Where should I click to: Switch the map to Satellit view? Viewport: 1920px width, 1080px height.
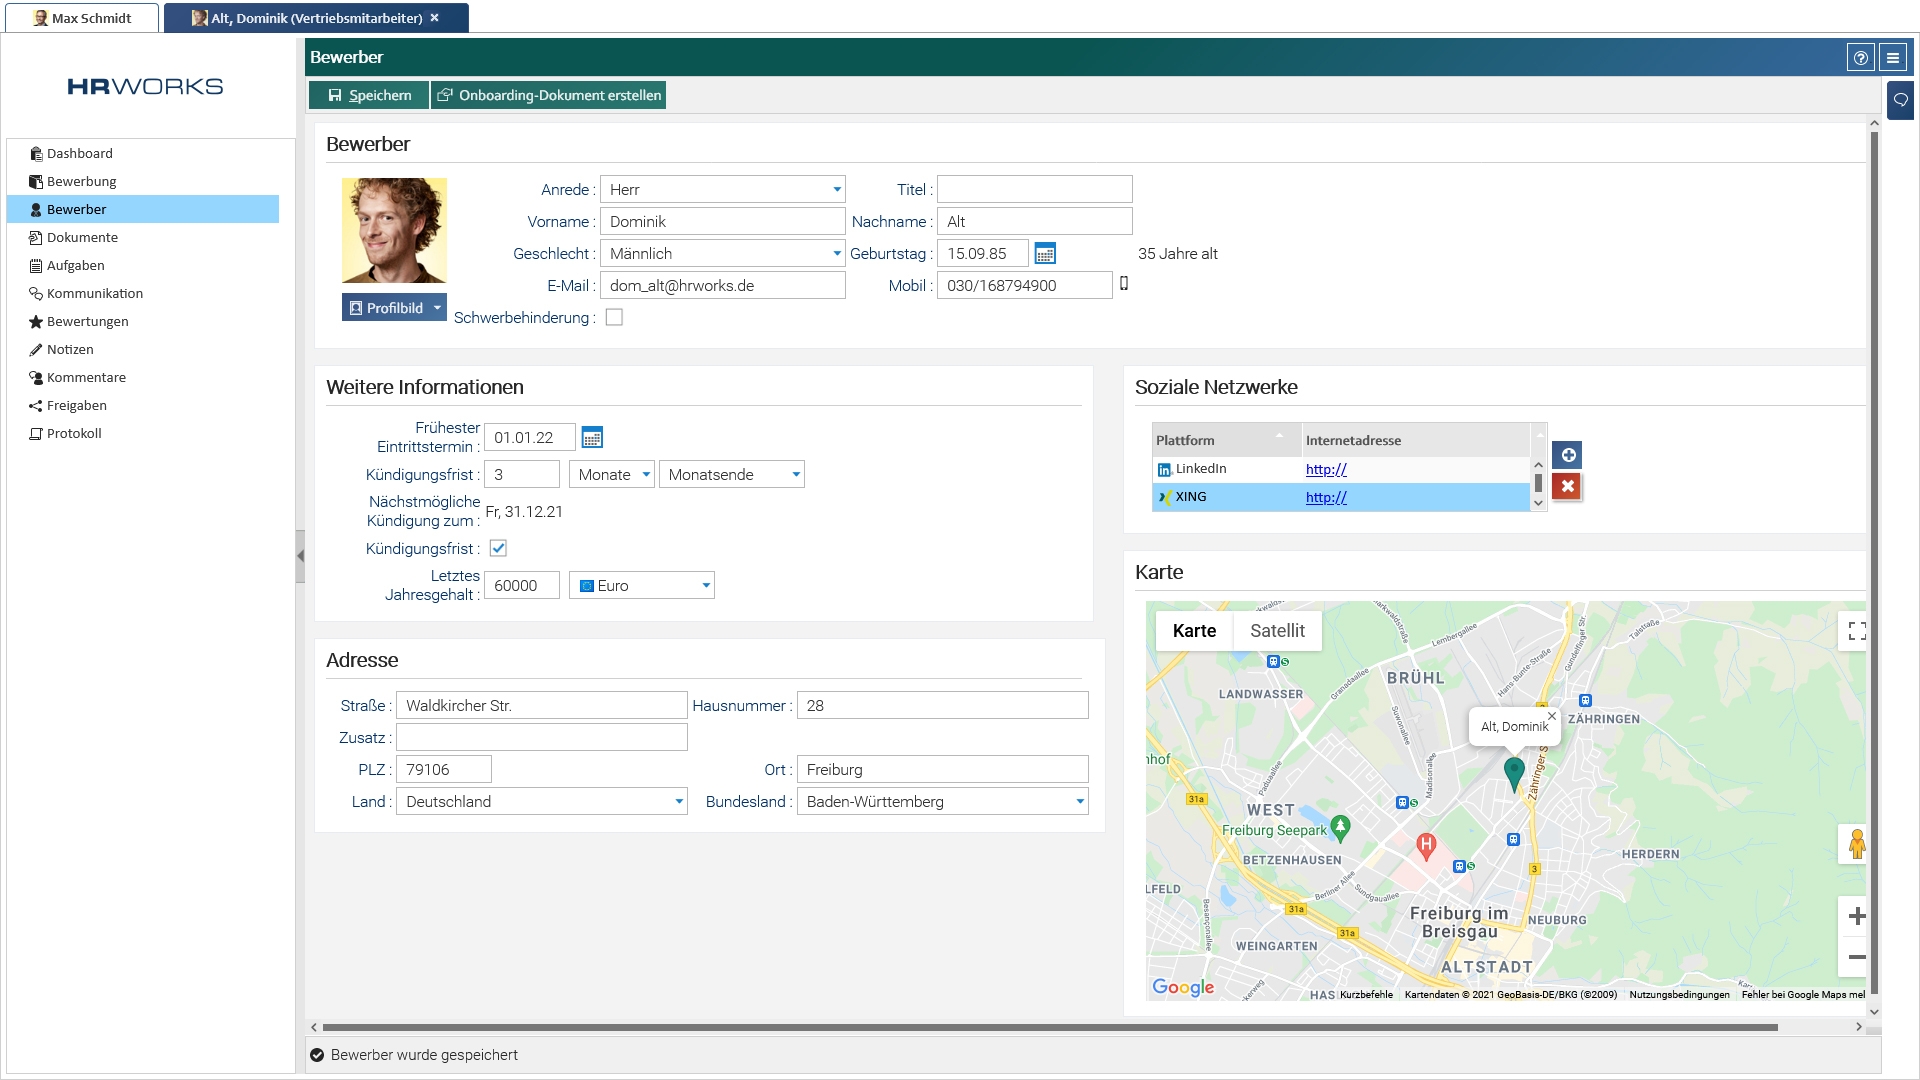(1277, 631)
